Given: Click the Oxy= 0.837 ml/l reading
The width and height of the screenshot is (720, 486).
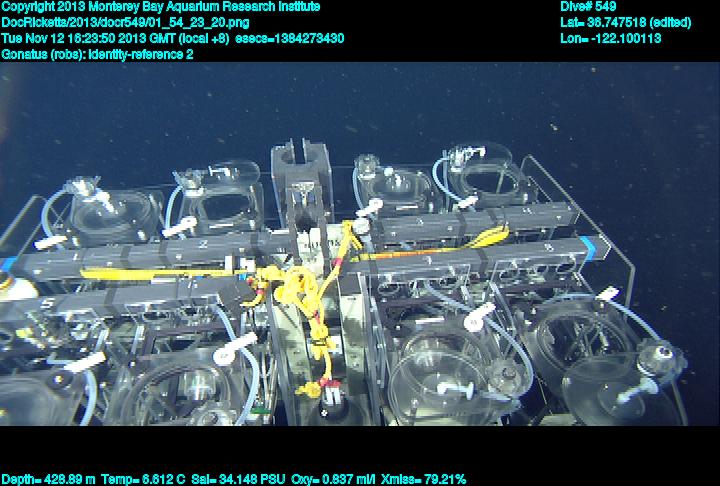Looking at the screenshot, I should [333, 480].
